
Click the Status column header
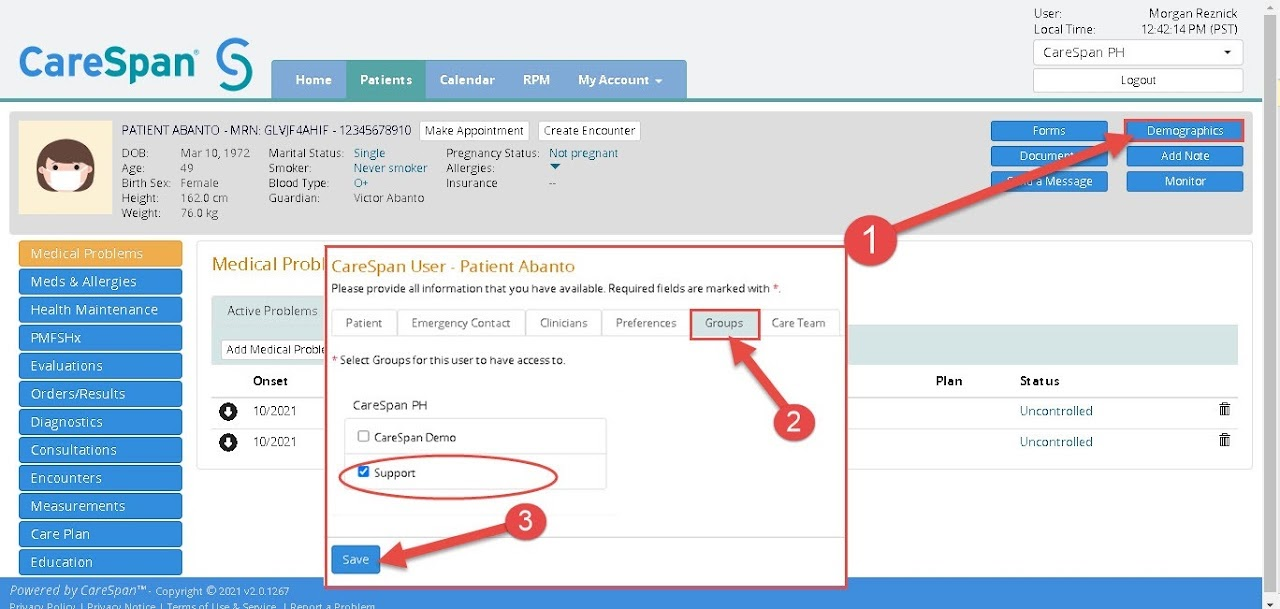(1039, 381)
